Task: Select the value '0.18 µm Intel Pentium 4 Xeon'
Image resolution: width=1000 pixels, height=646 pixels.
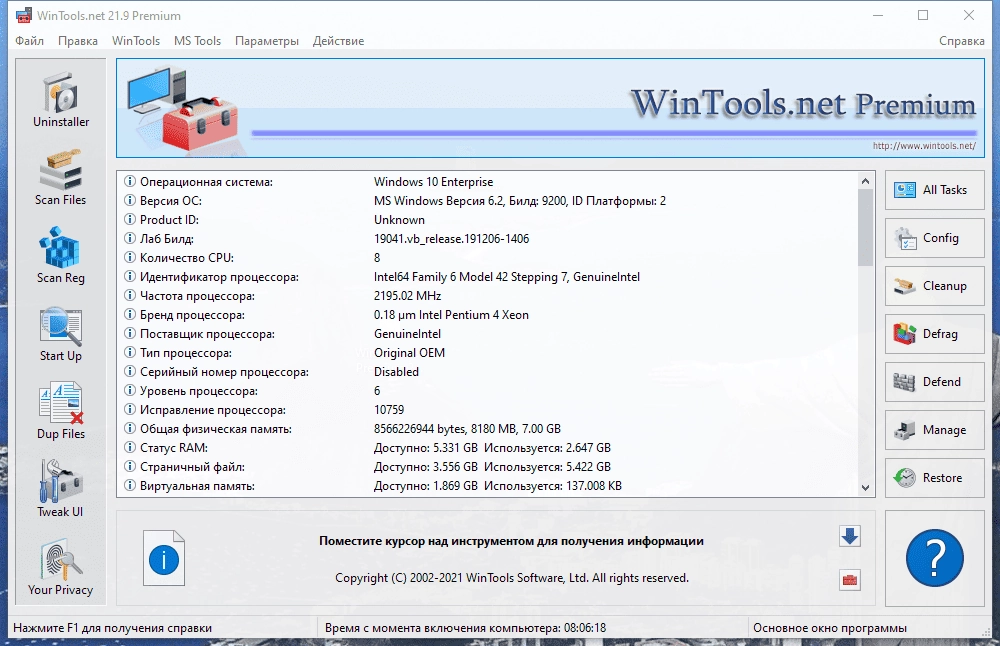Action: pos(452,314)
